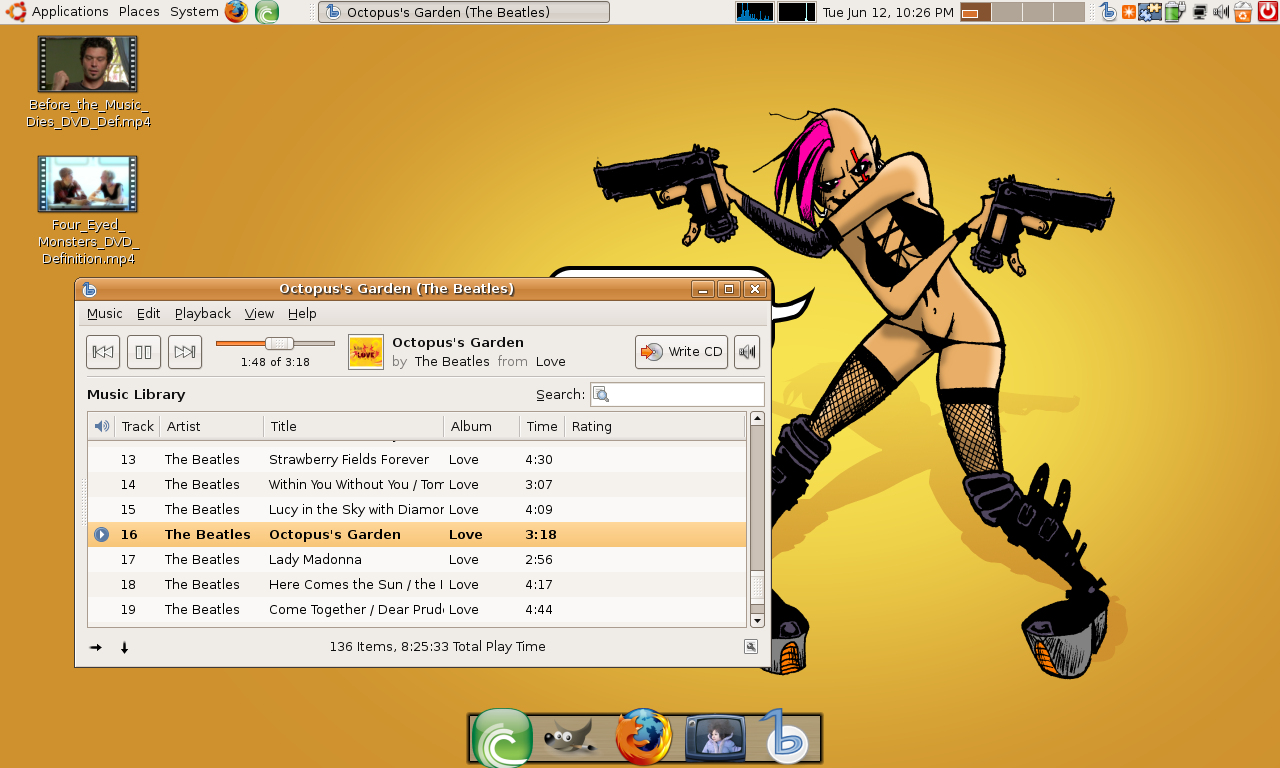Sort by the Title column header
Image resolution: width=1280 pixels, height=768 pixels.
pos(353,426)
